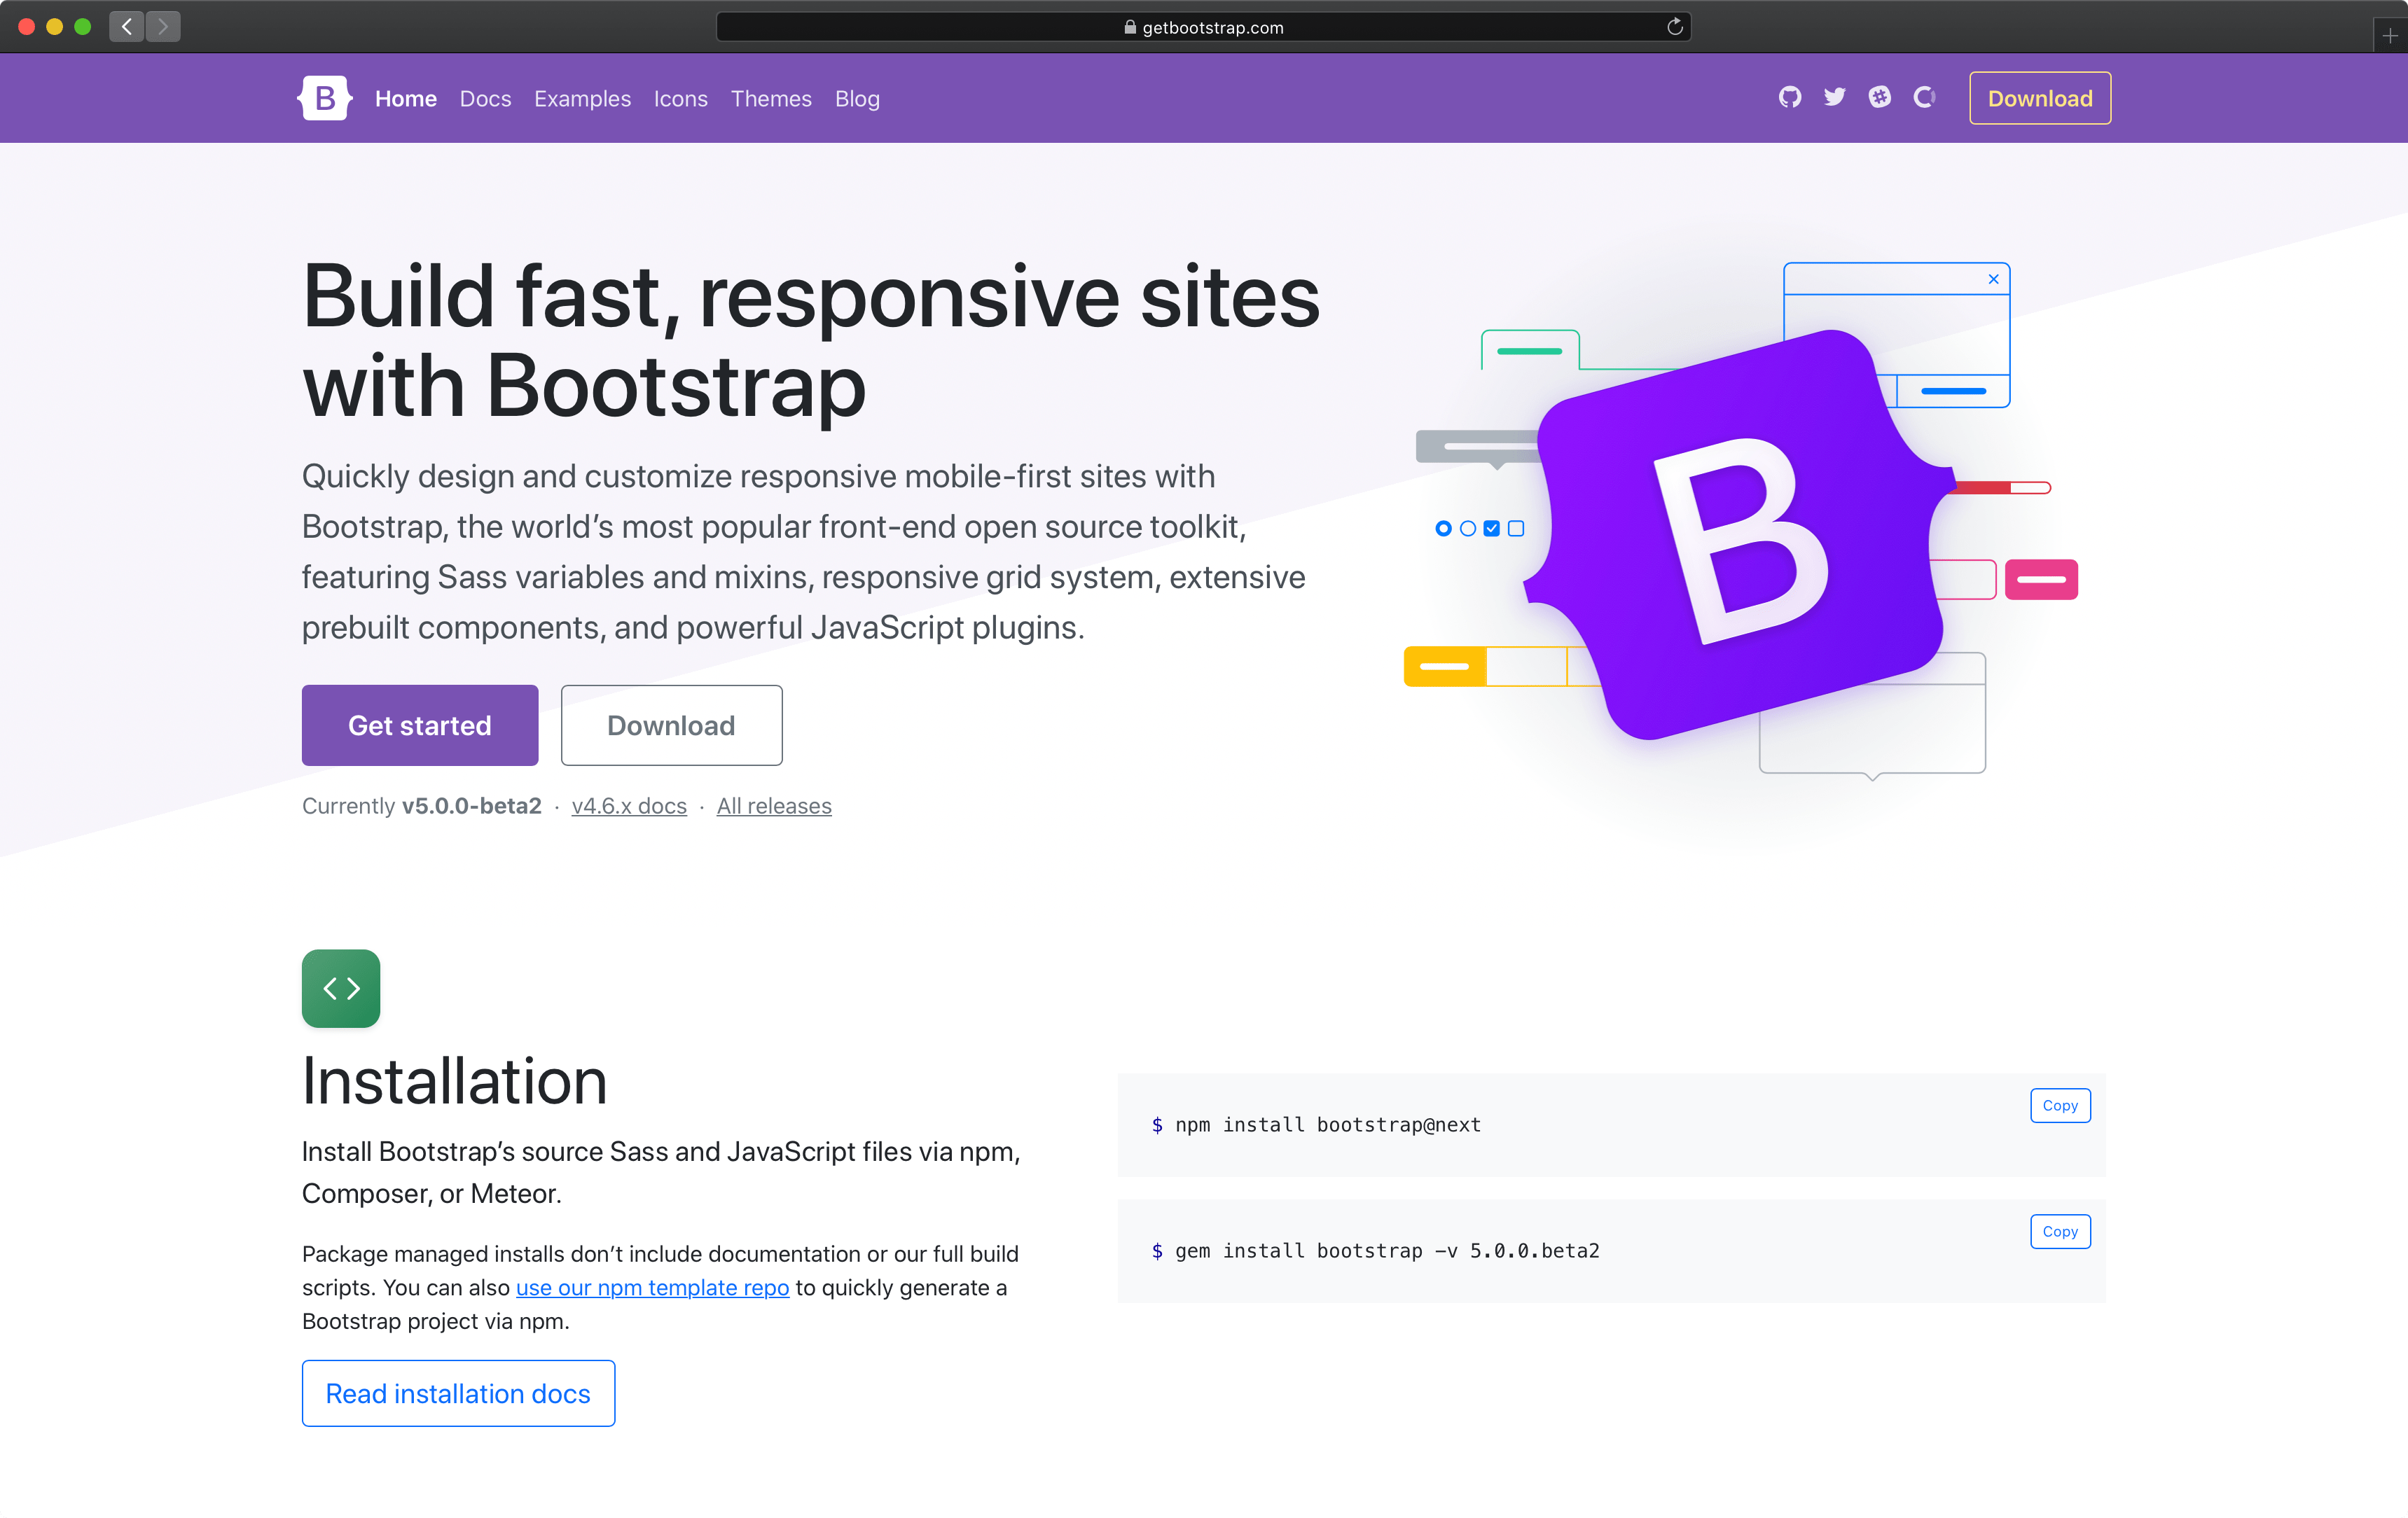Click the code brackets icon above Installation
The height and width of the screenshot is (1518, 2408).
coord(341,987)
